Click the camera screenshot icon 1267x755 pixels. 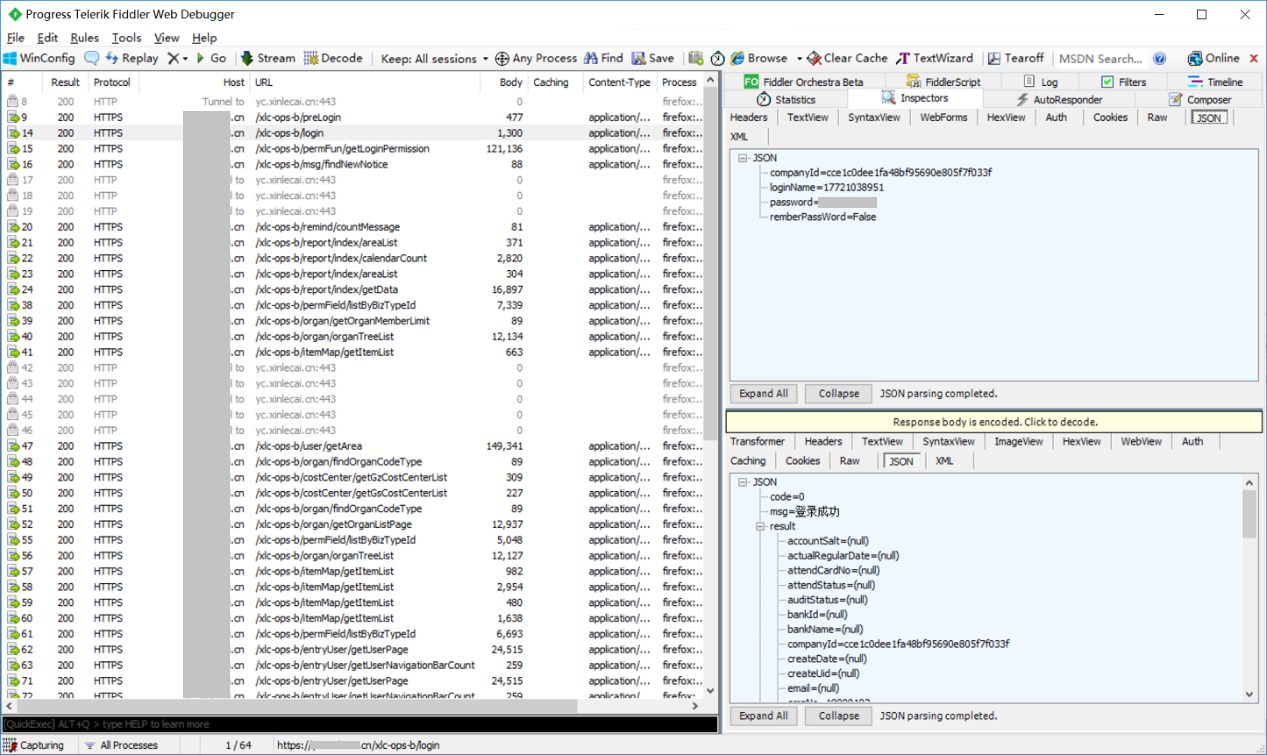pyautogui.click(x=696, y=58)
